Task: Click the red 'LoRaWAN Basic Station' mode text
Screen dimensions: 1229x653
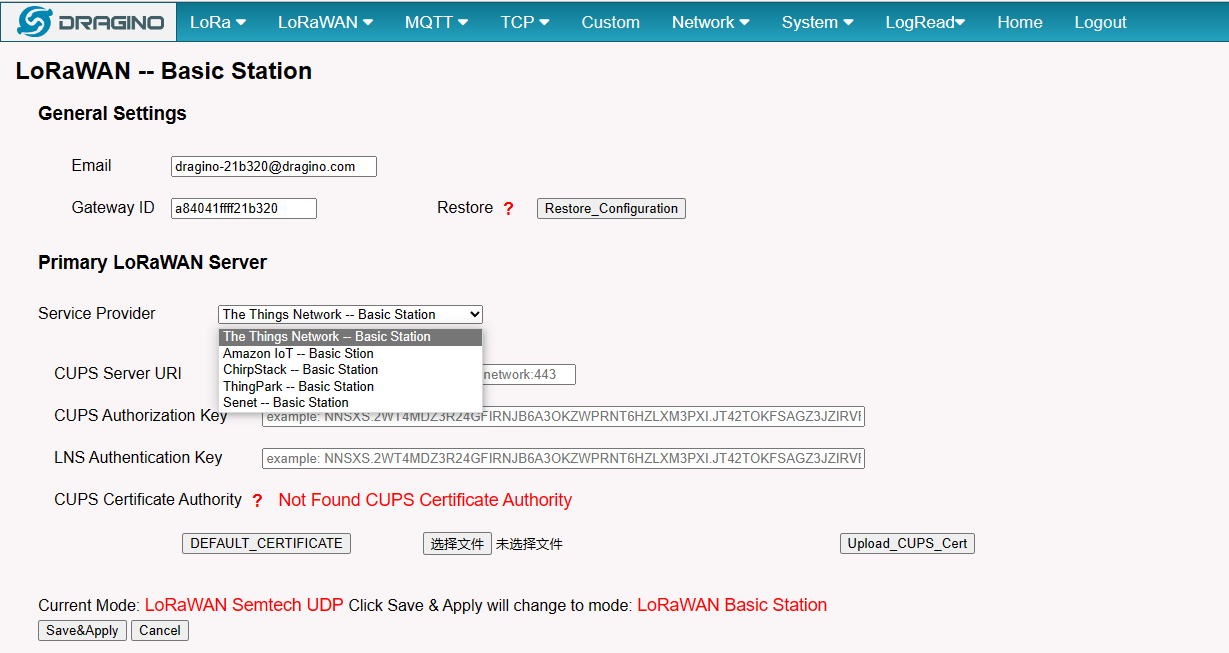Action: pos(732,605)
